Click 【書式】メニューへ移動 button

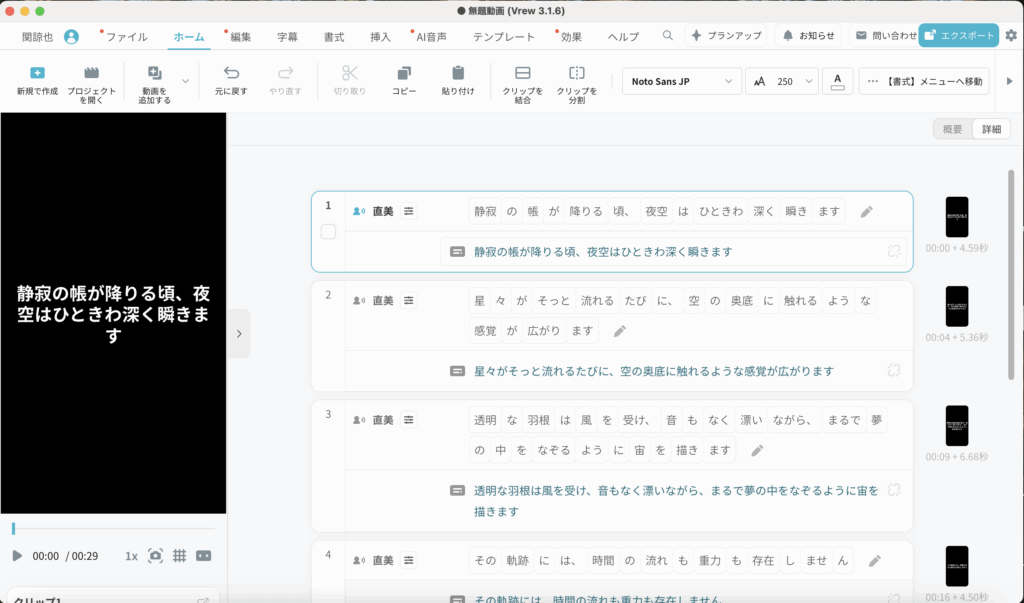pos(924,81)
